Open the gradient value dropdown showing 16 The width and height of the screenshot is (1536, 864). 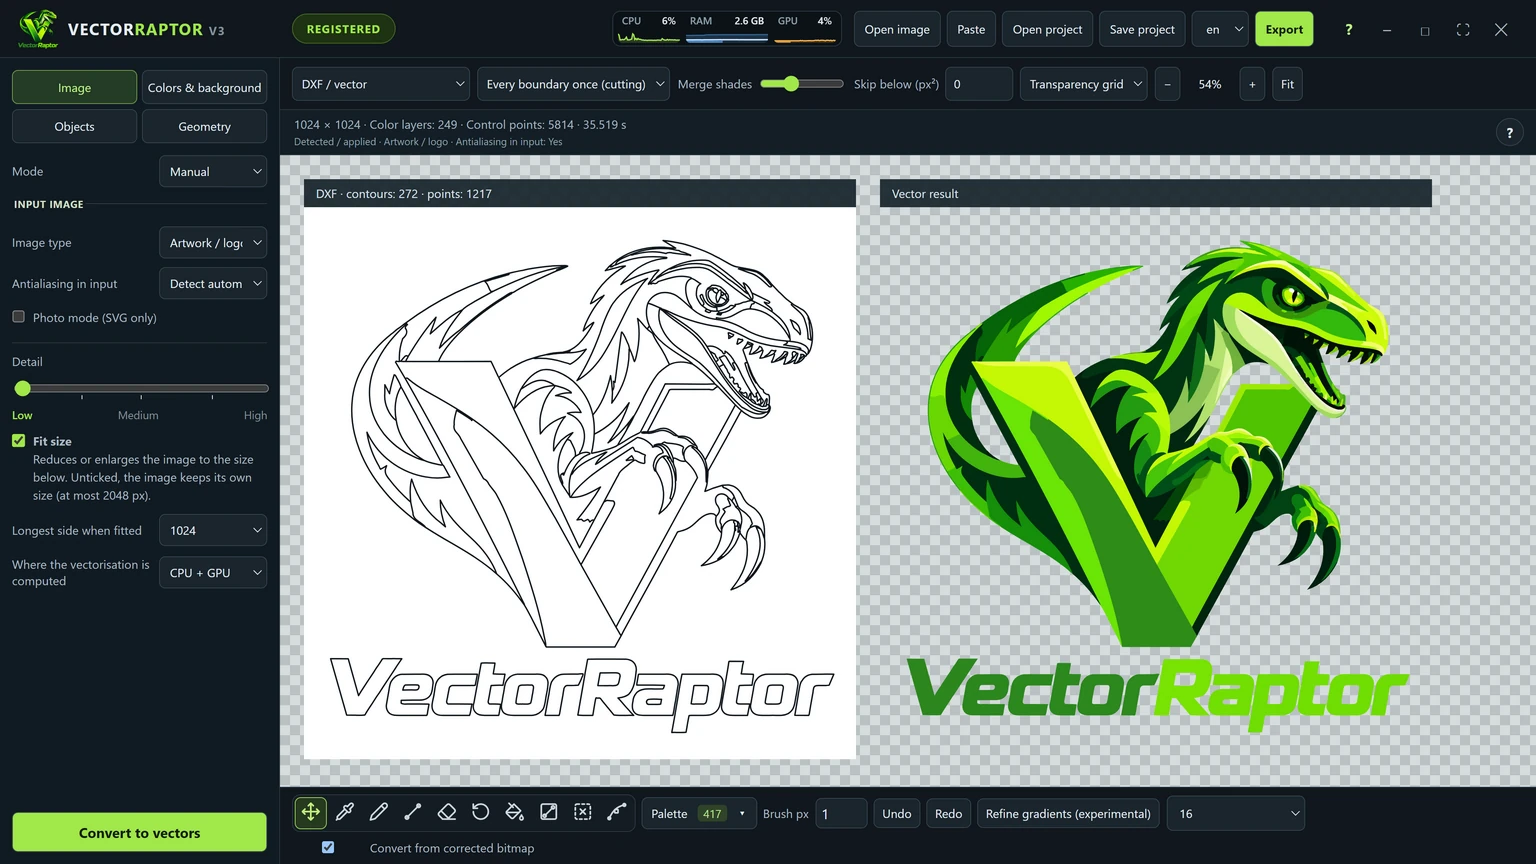[1236, 813]
